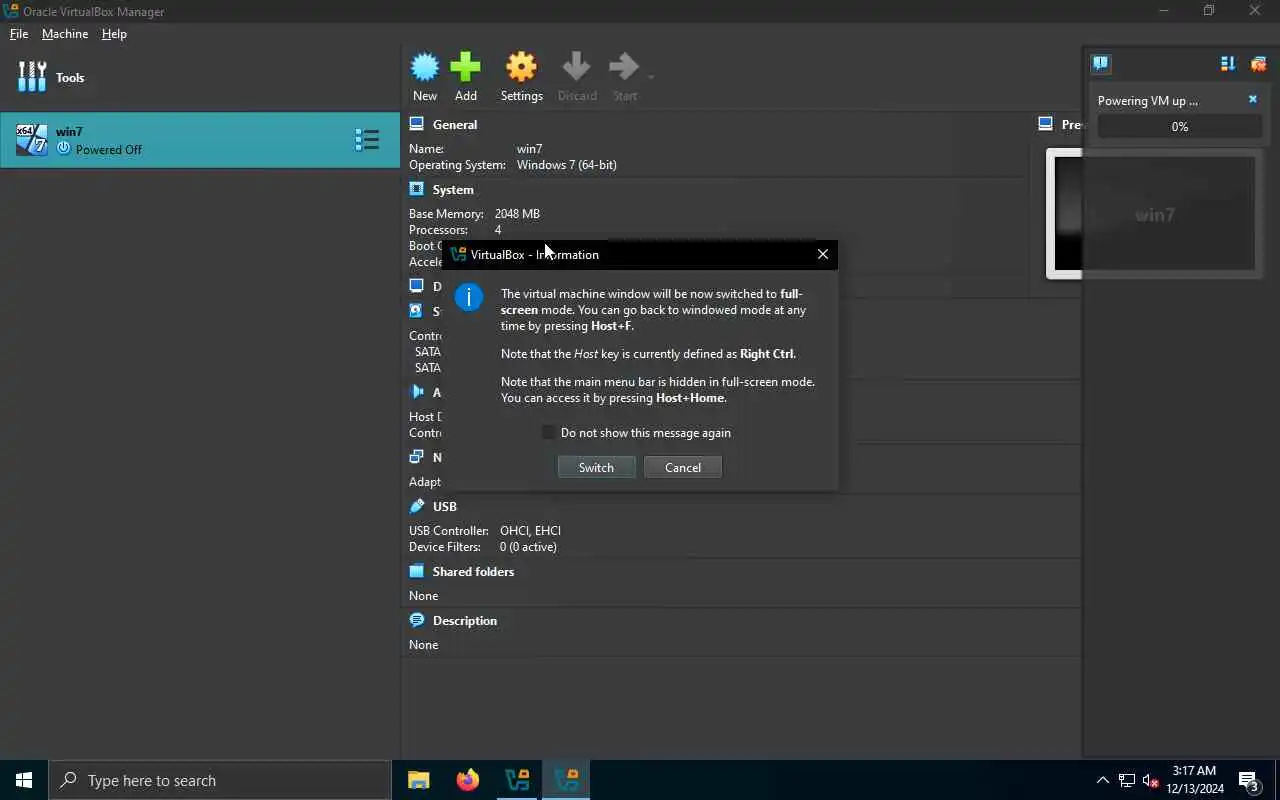
Task: Click the USB section plug icon
Action: point(417,506)
